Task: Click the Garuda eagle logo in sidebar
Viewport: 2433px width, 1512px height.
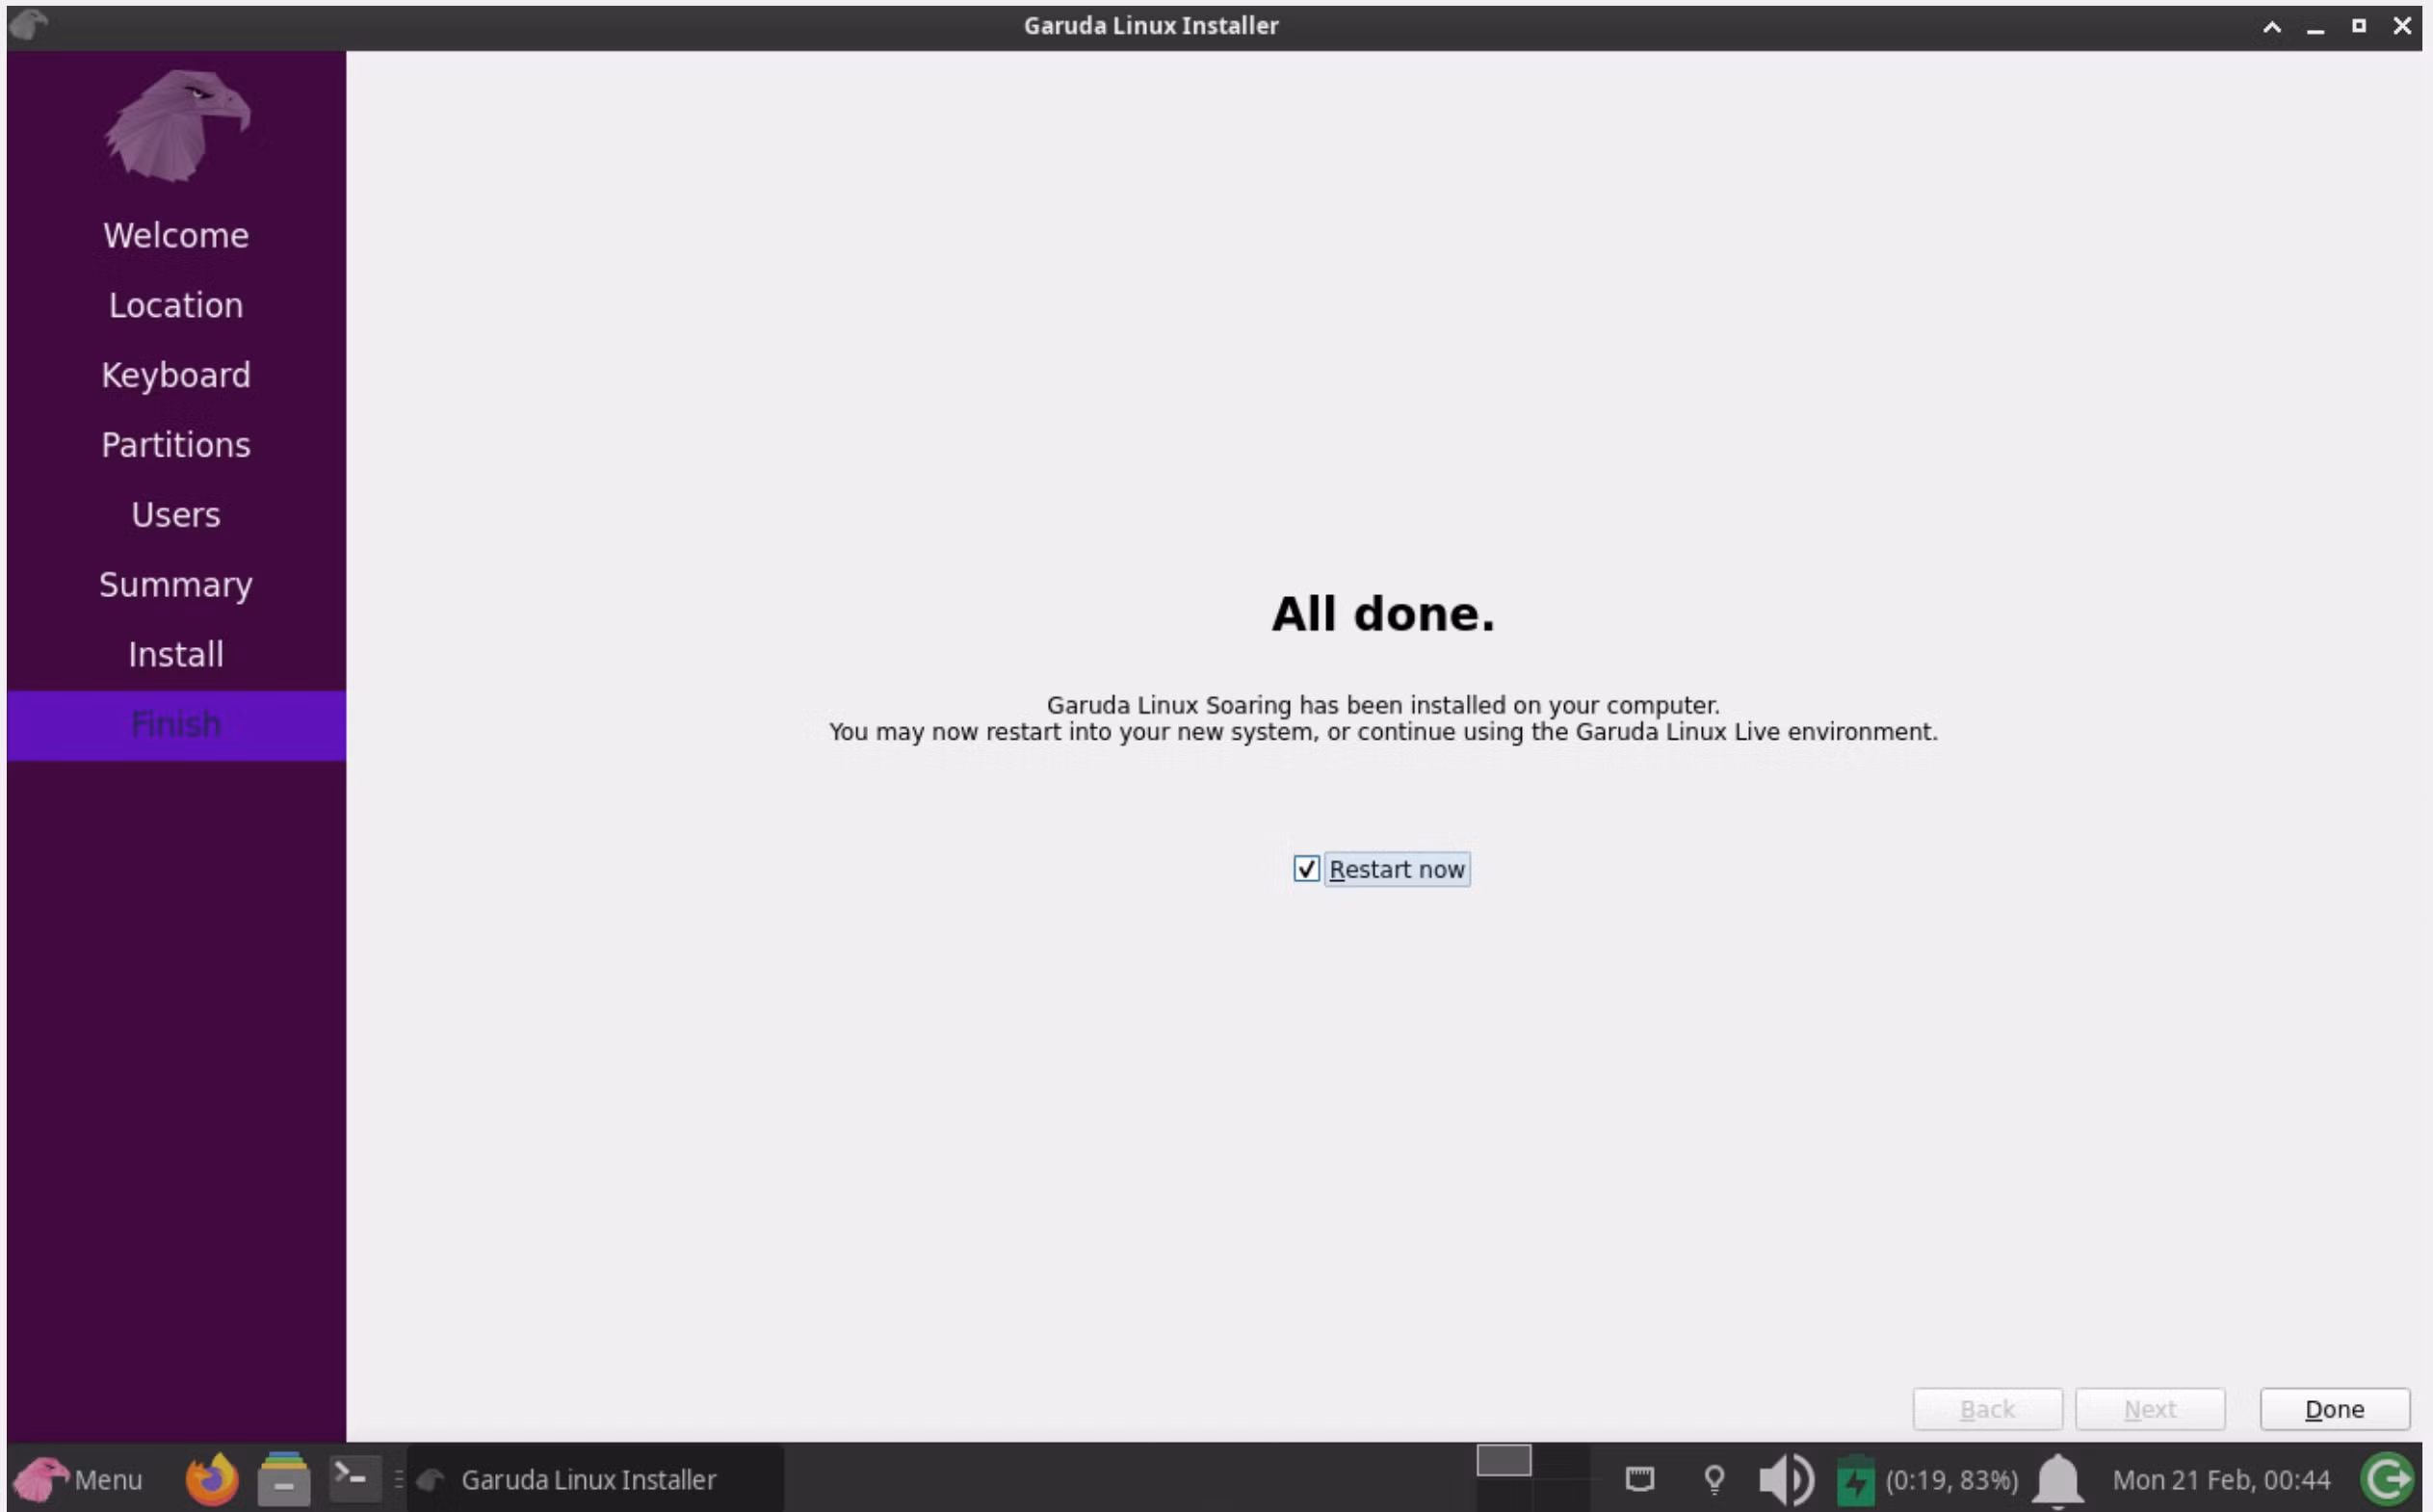Action: (x=177, y=126)
